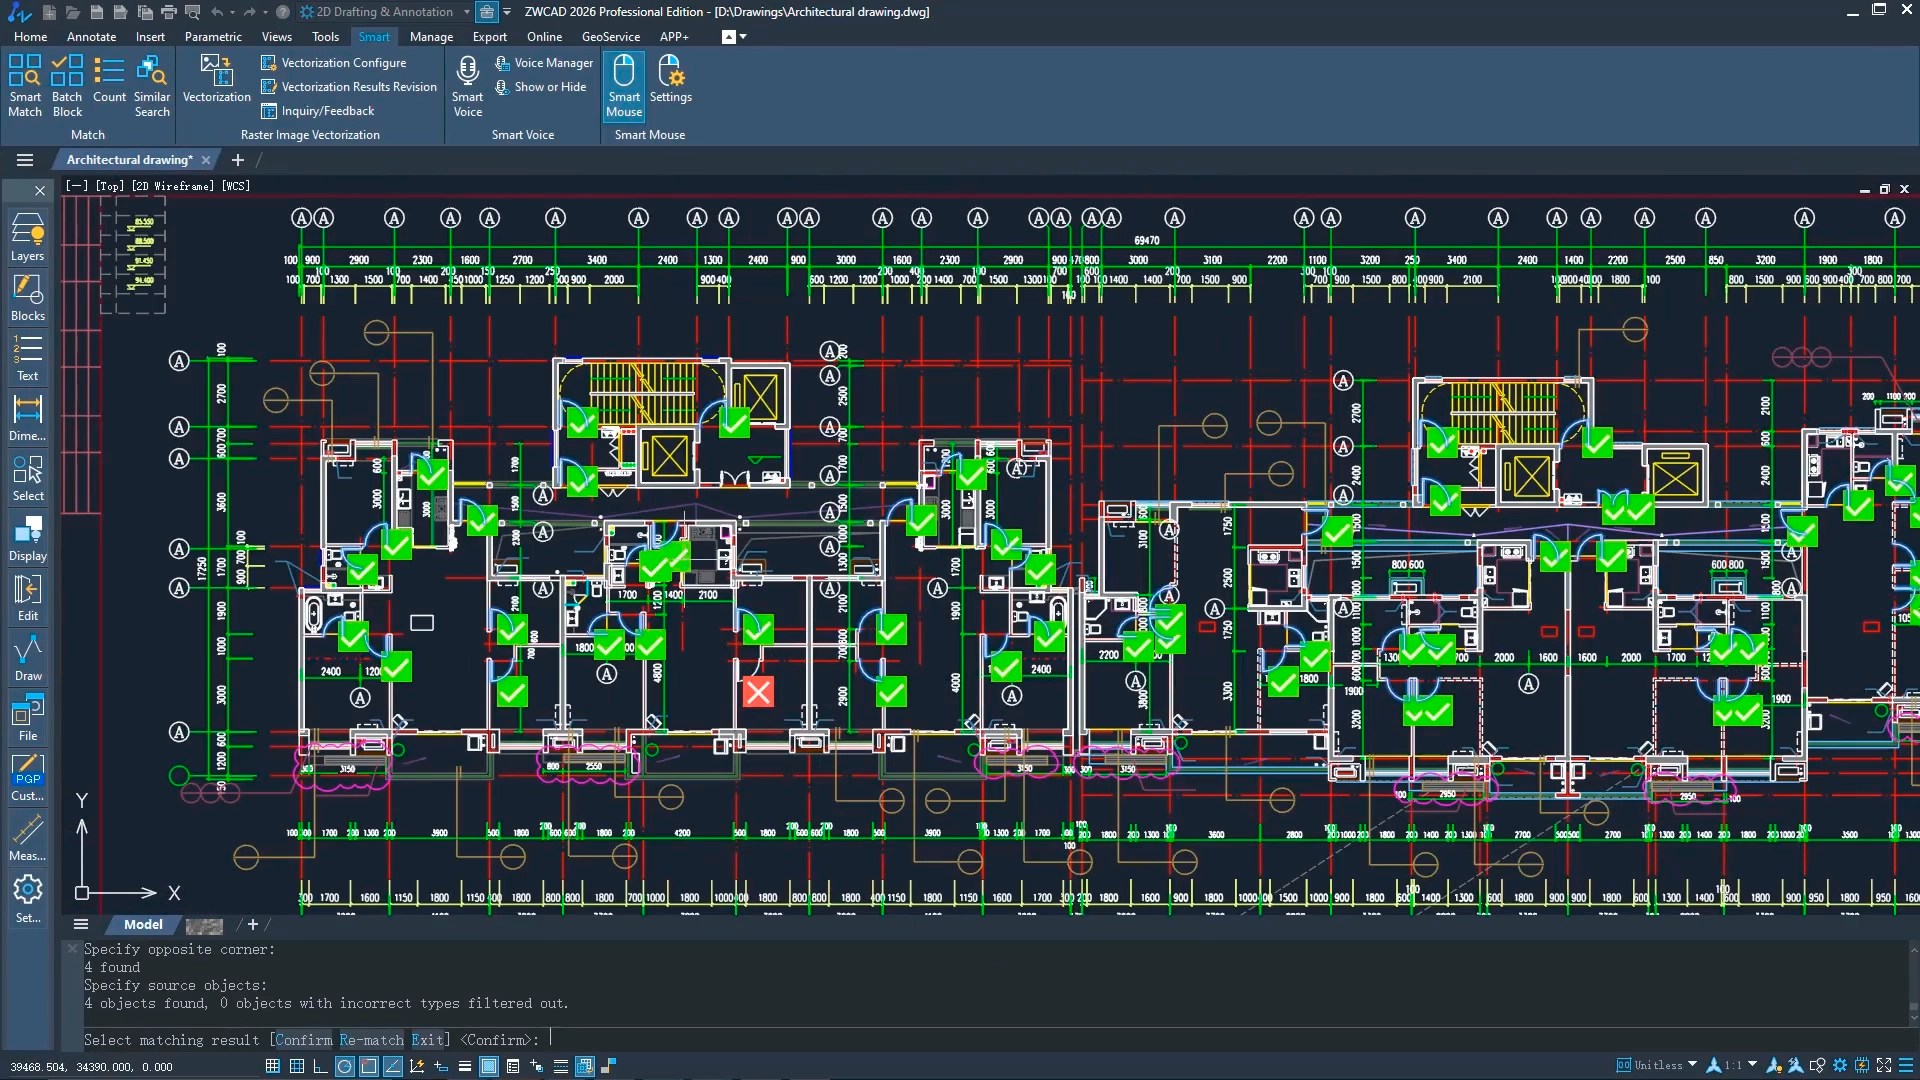This screenshot has height=1080, width=1920.
Task: Expand the 2D Drafting & Annotation workspace dropdown
Action: 466,12
